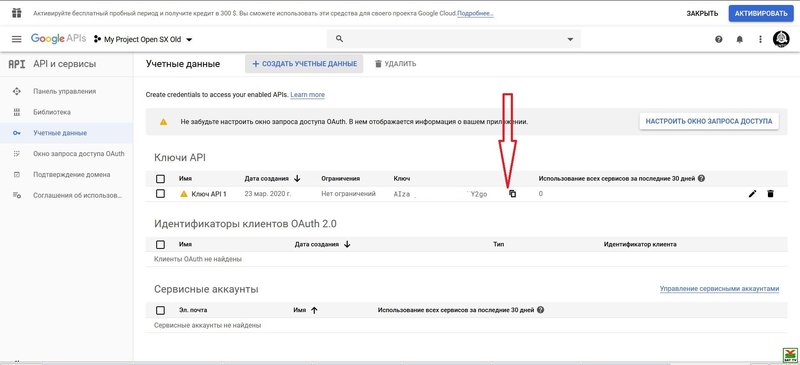
Task: Select all service accounts header checkbox
Action: click(x=160, y=310)
